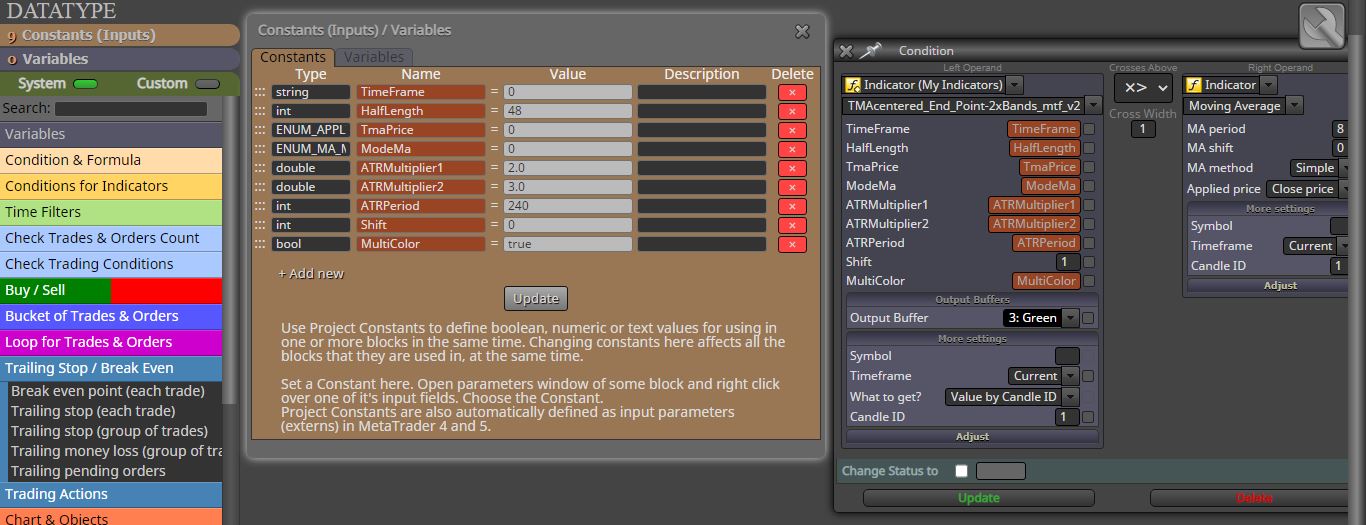Open the Moving Average dropdown
1366x525 pixels.
tap(1294, 105)
